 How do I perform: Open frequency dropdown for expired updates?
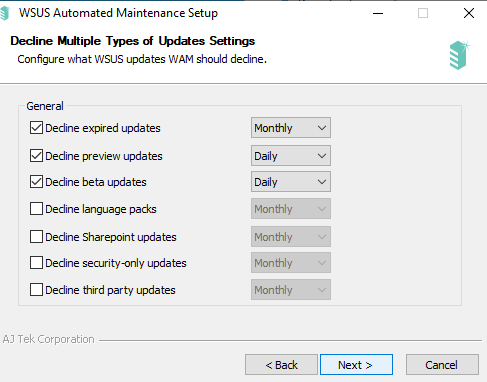click(291, 127)
